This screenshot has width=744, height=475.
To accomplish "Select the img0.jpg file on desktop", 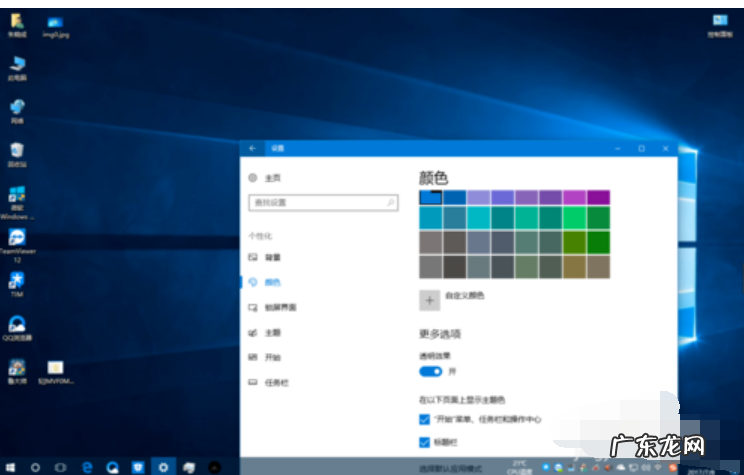I will click(56, 27).
